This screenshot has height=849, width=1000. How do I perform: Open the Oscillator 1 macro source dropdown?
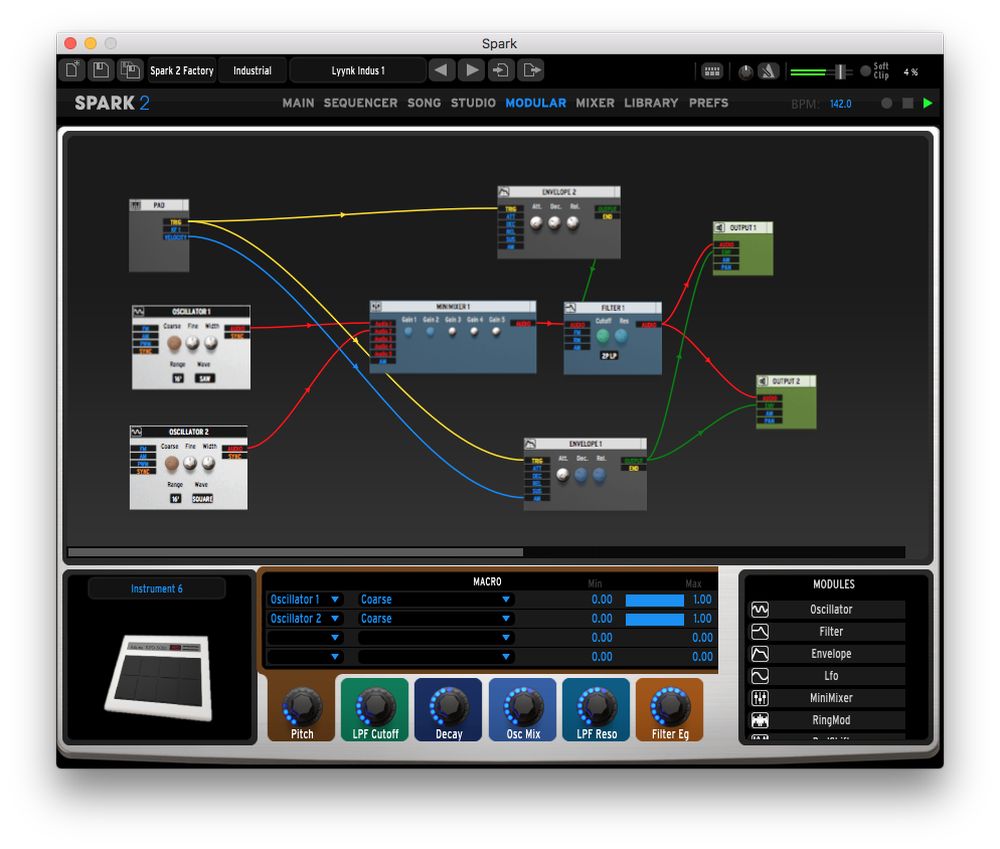pos(305,599)
